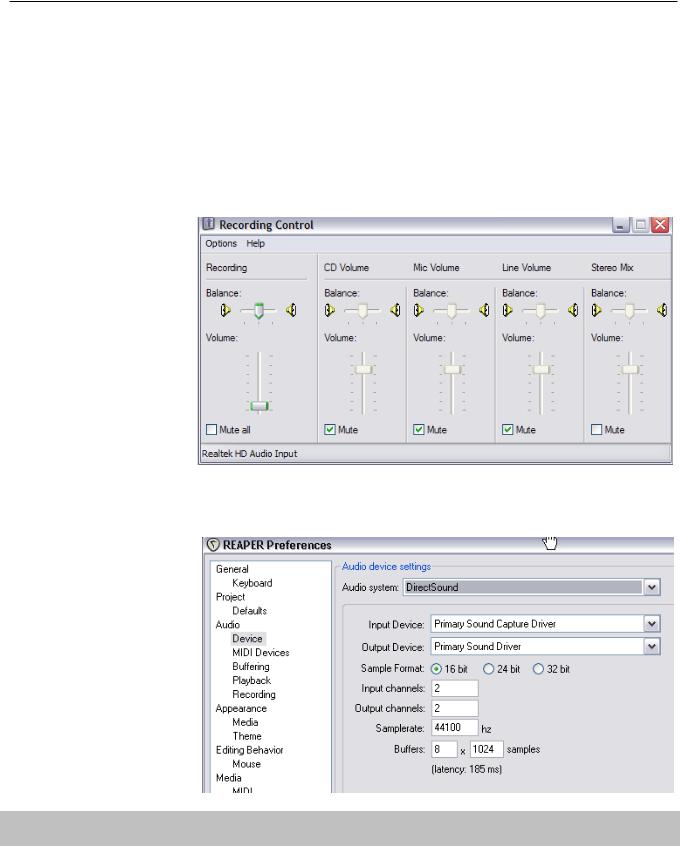Click the Line Volume vertical slider thumb
This screenshot has width=680, height=846.
click(541, 370)
